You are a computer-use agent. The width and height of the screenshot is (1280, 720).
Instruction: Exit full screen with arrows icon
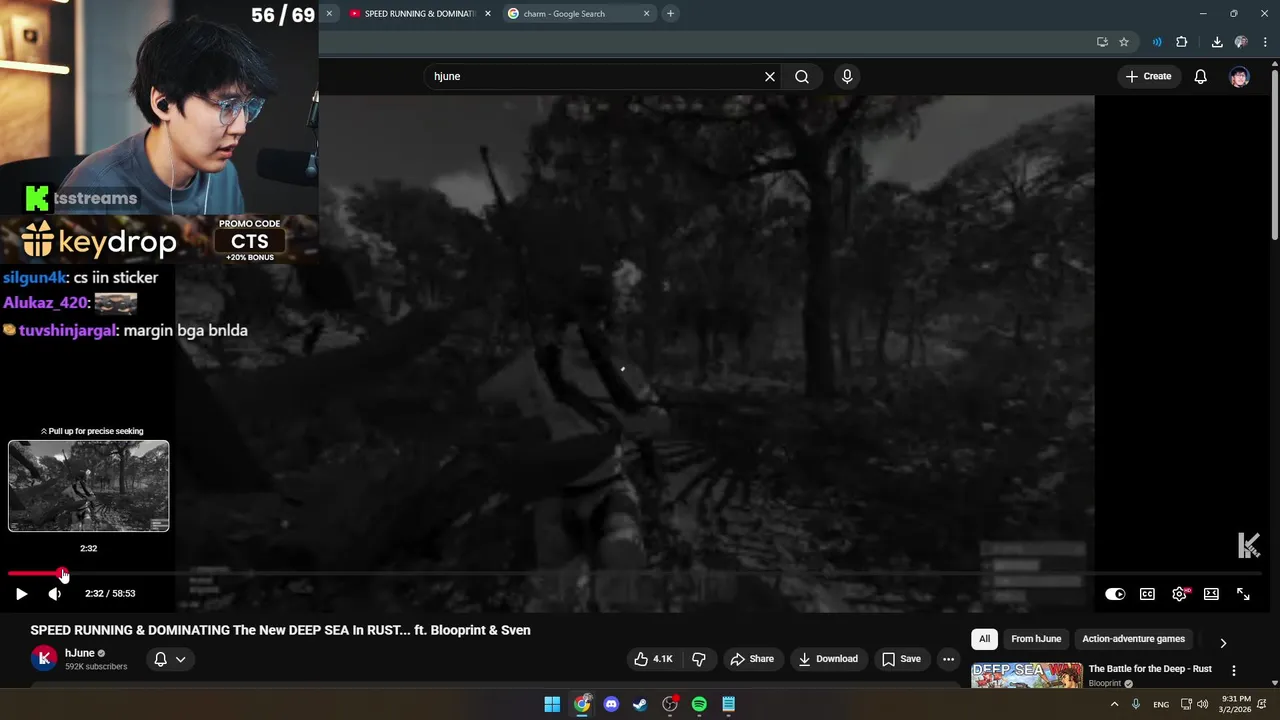pos(1243,594)
